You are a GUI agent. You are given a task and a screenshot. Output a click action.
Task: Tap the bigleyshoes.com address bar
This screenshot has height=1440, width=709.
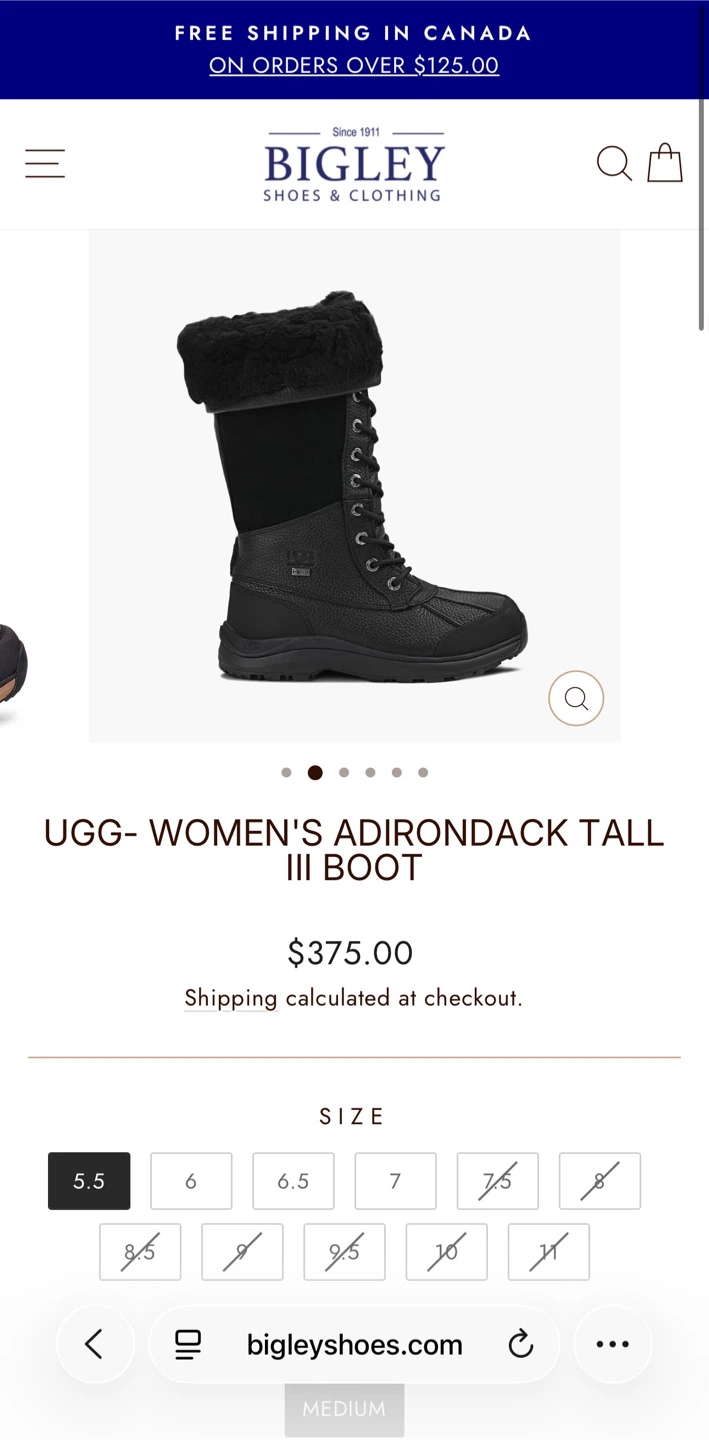pyautogui.click(x=354, y=1344)
